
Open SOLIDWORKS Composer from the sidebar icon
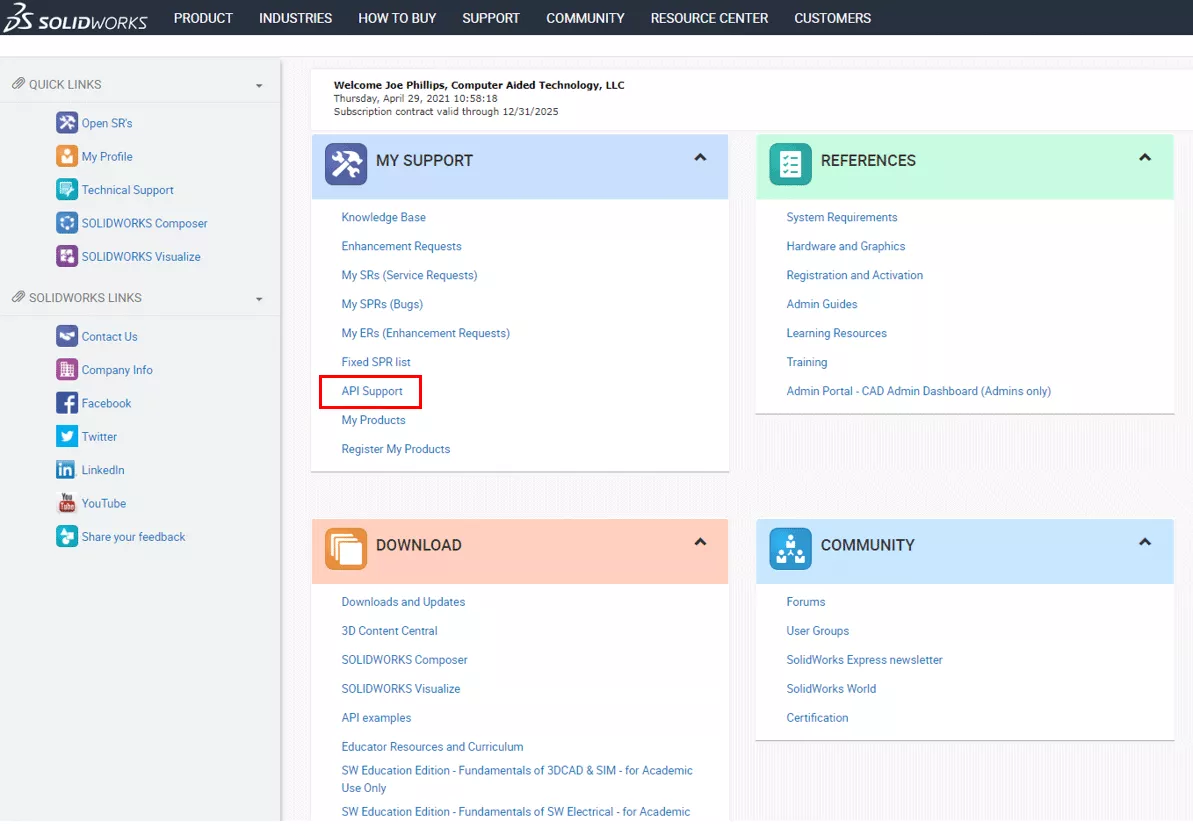(66, 222)
